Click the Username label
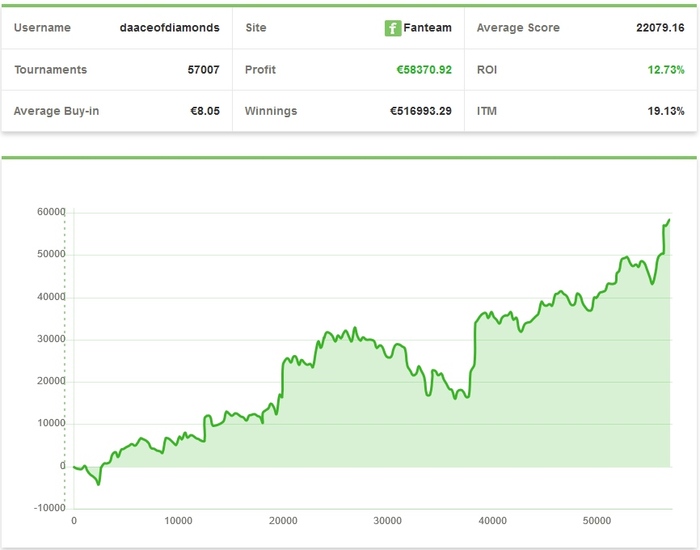 click(x=42, y=28)
